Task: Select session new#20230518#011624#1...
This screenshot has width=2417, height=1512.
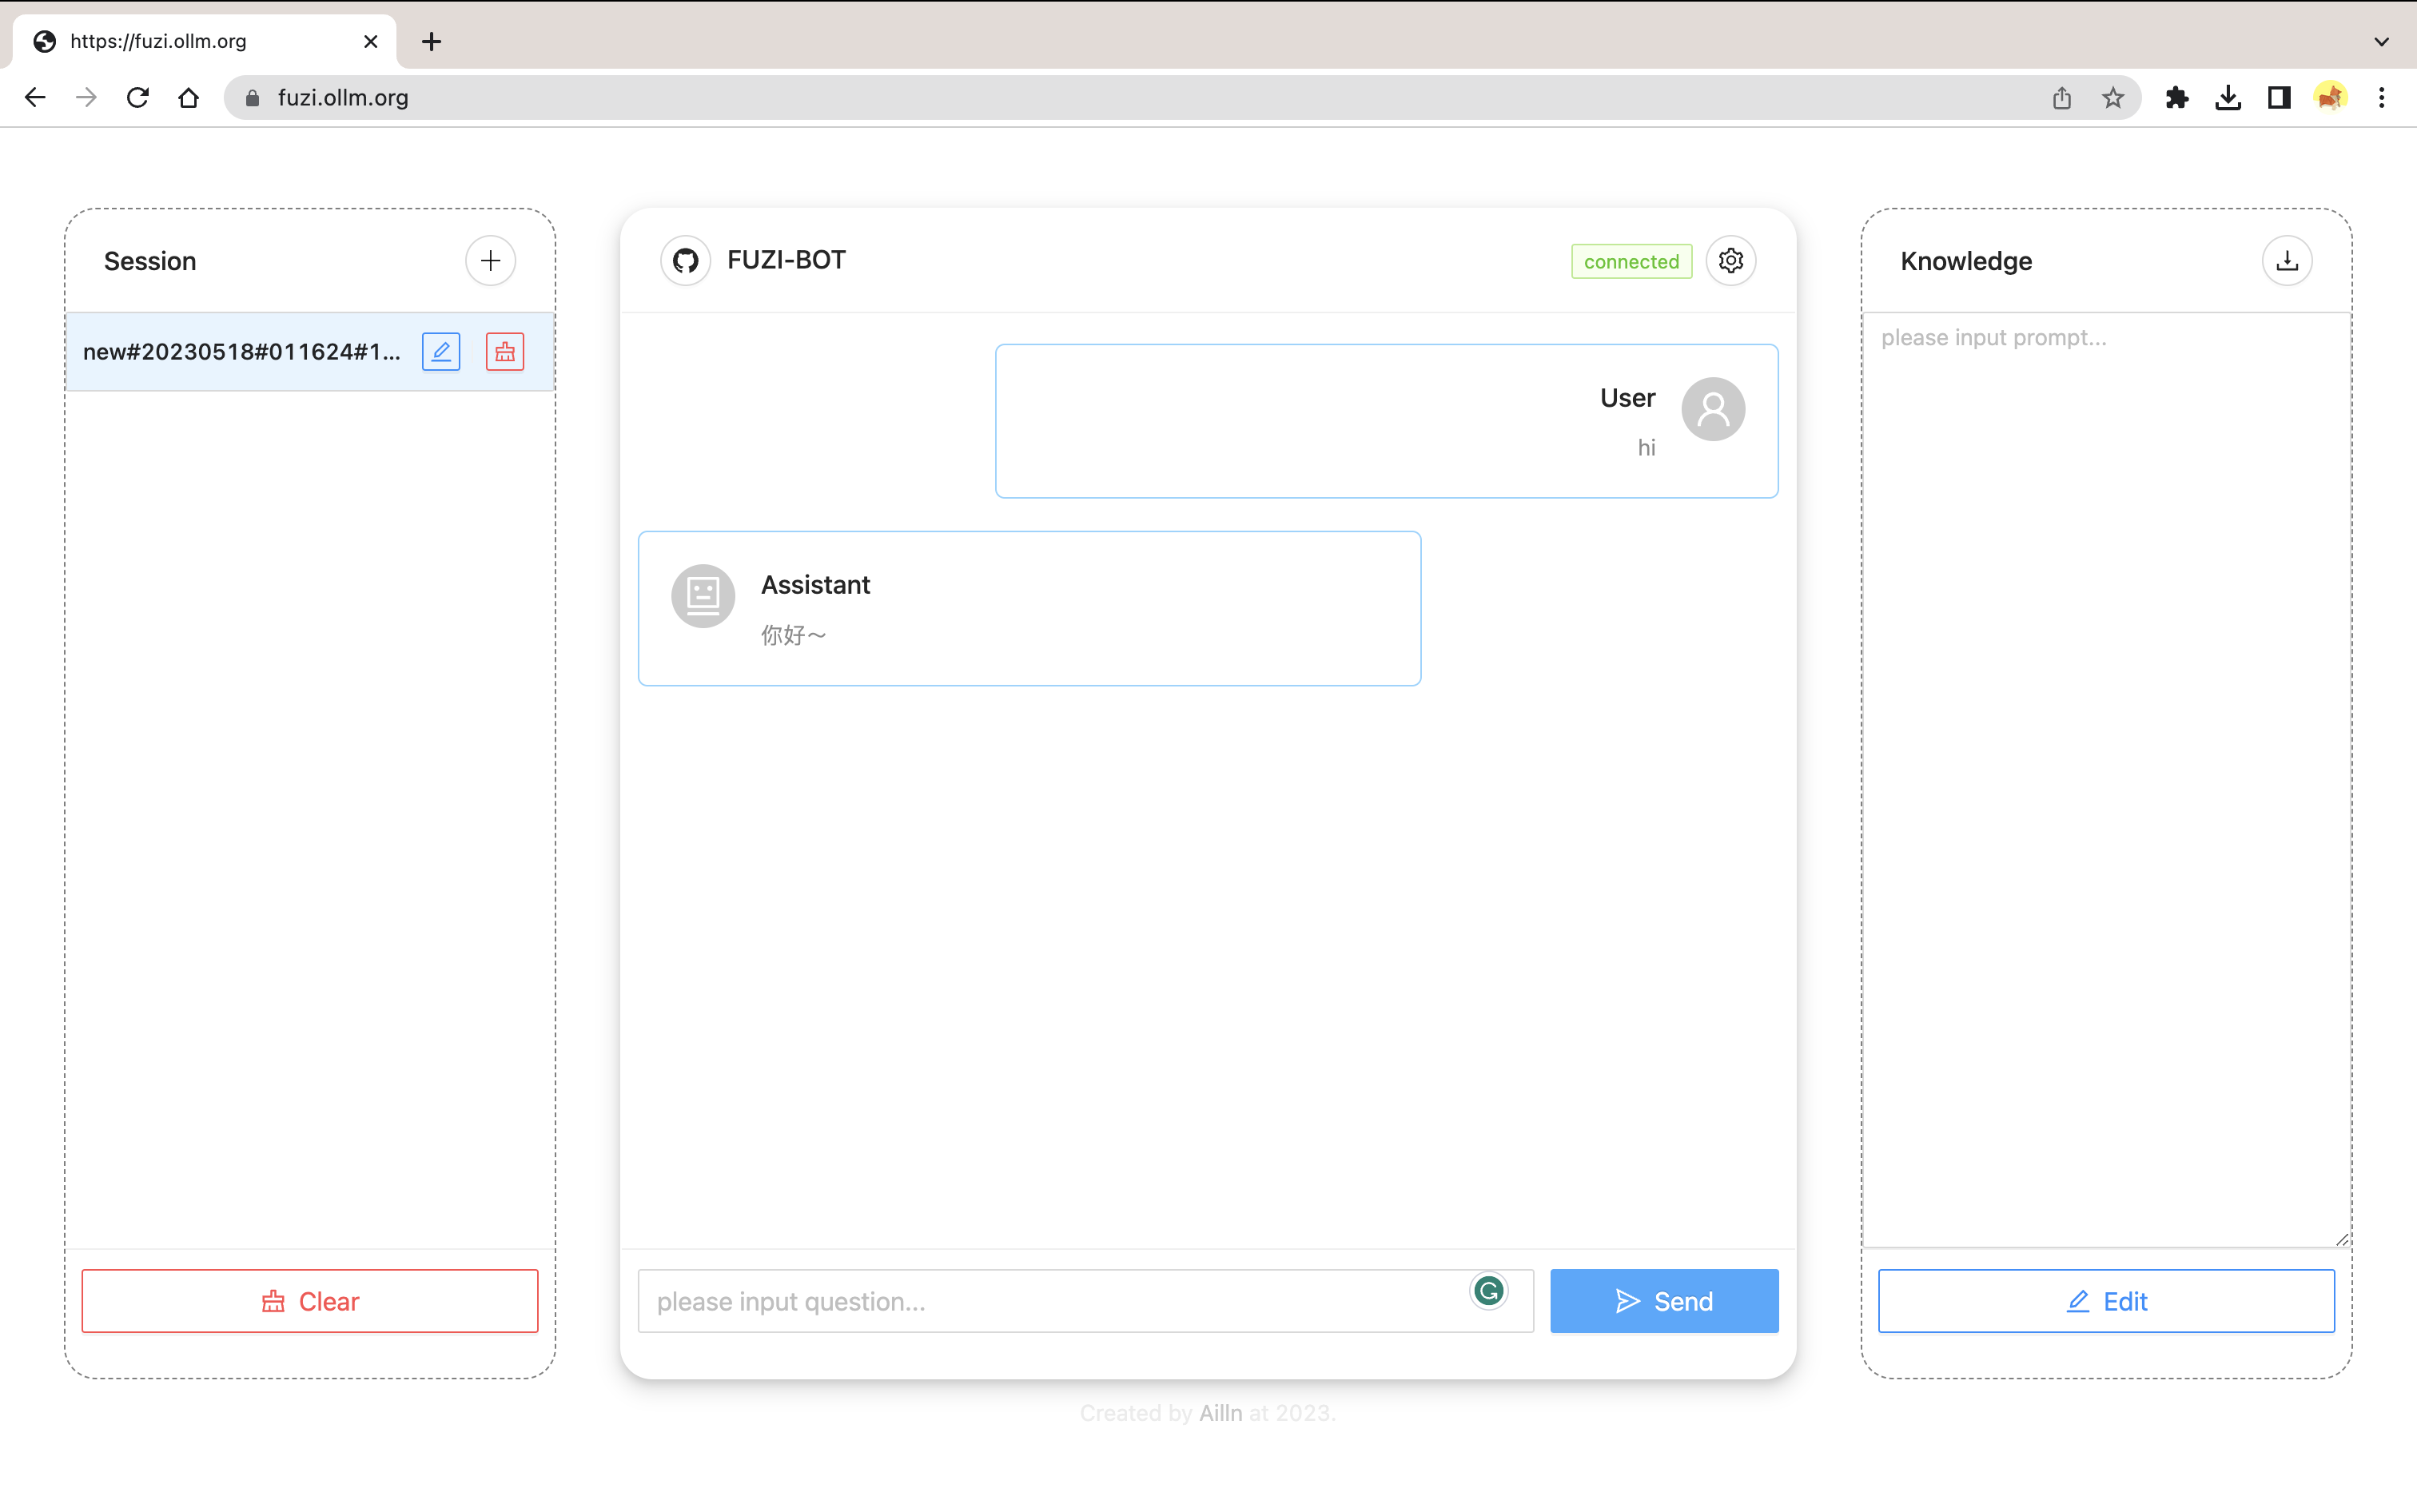Action: click(241, 352)
